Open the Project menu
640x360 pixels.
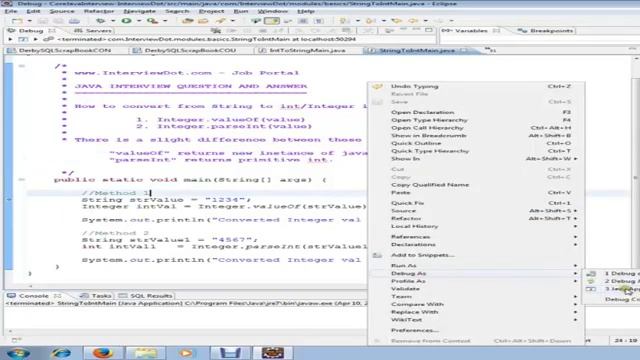211,11
